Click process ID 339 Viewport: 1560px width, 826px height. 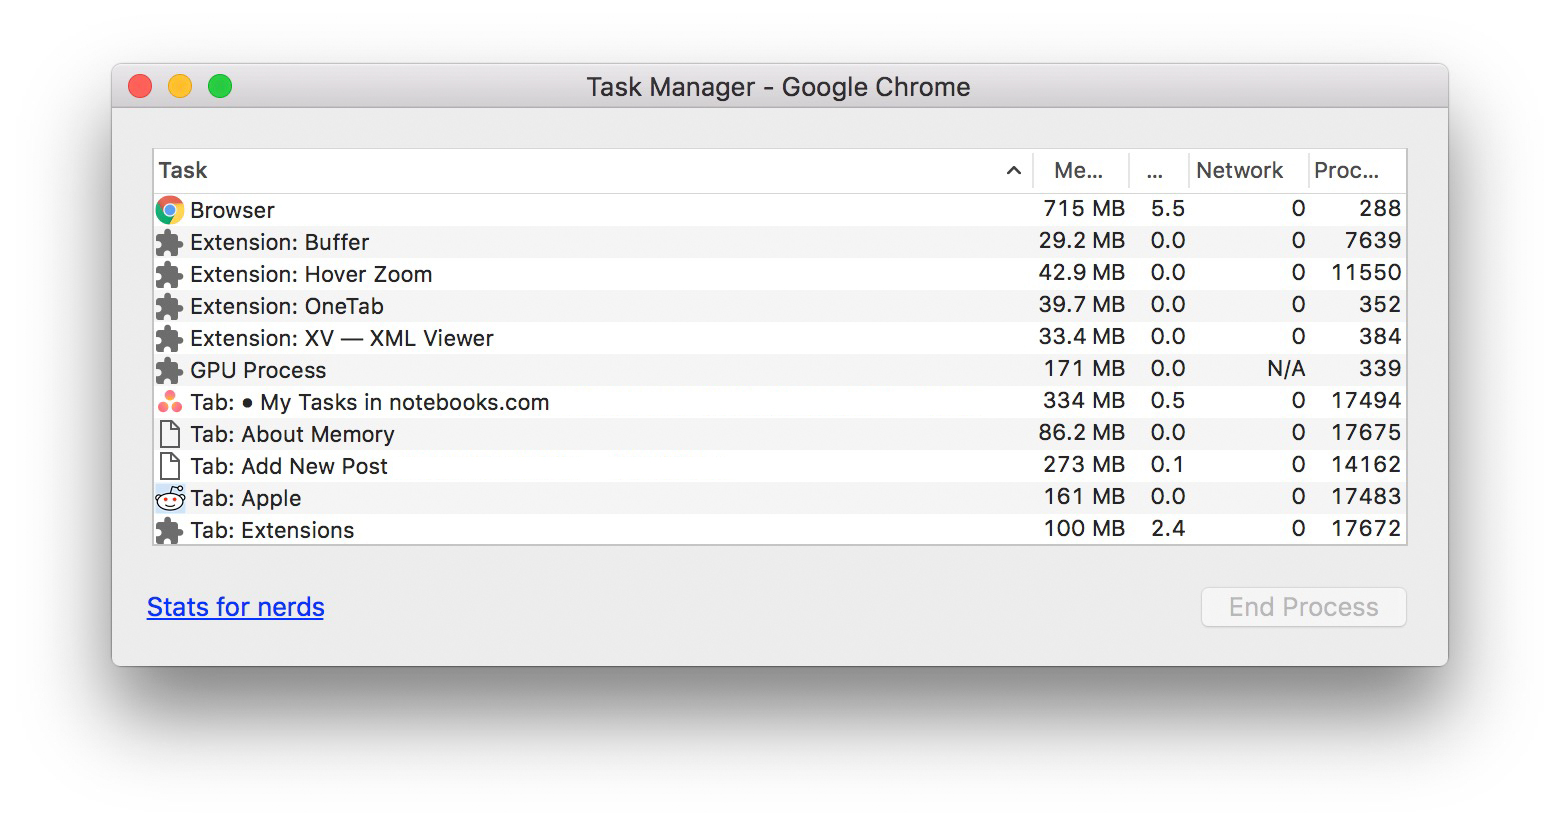click(1380, 368)
